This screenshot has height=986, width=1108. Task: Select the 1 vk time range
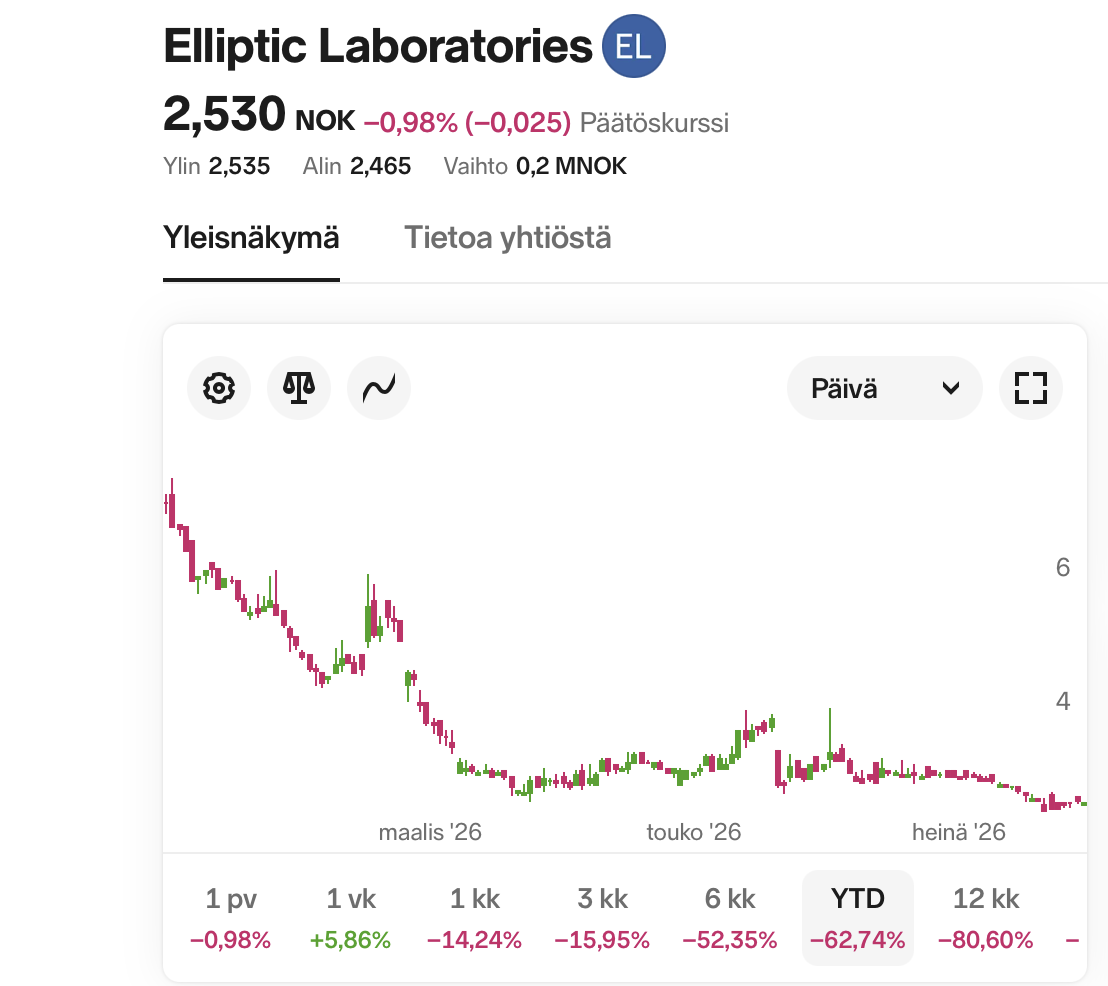(350, 917)
